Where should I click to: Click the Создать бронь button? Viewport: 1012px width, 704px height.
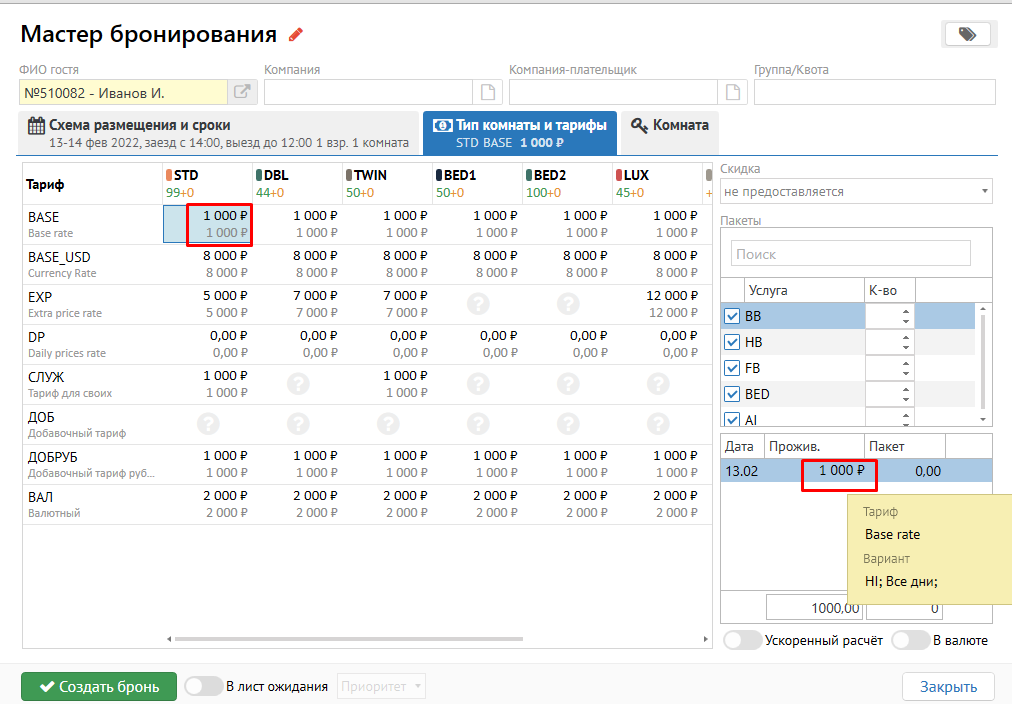click(x=98, y=687)
